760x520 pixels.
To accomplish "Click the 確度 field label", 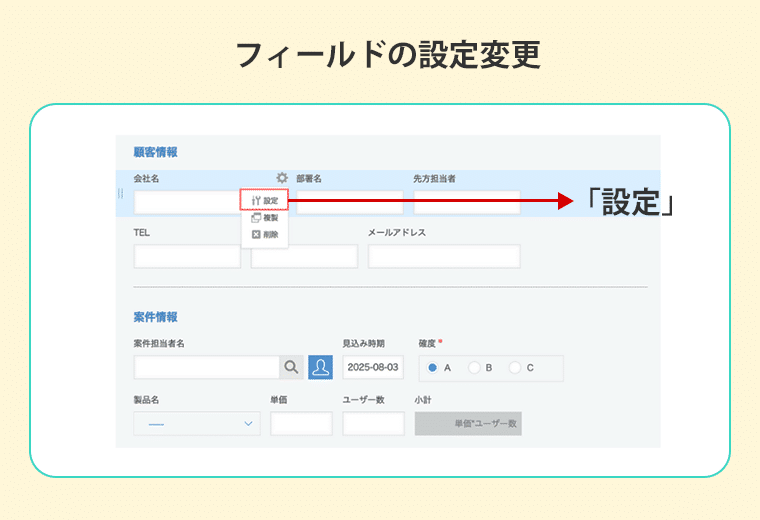I will pos(427,343).
